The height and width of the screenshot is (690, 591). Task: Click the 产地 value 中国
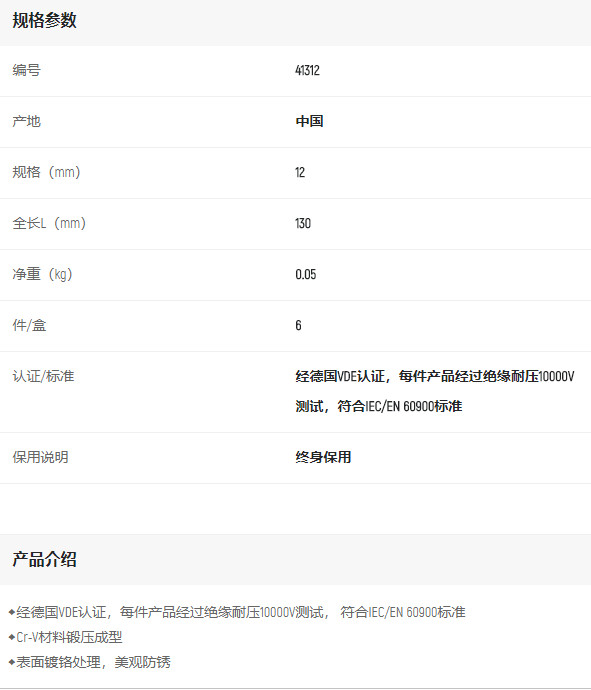(x=309, y=121)
